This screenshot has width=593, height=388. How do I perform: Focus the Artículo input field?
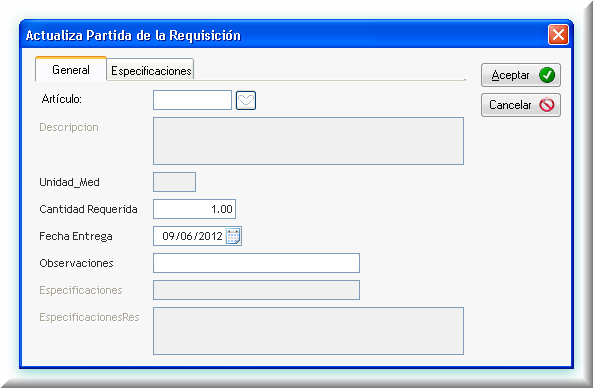[192, 100]
